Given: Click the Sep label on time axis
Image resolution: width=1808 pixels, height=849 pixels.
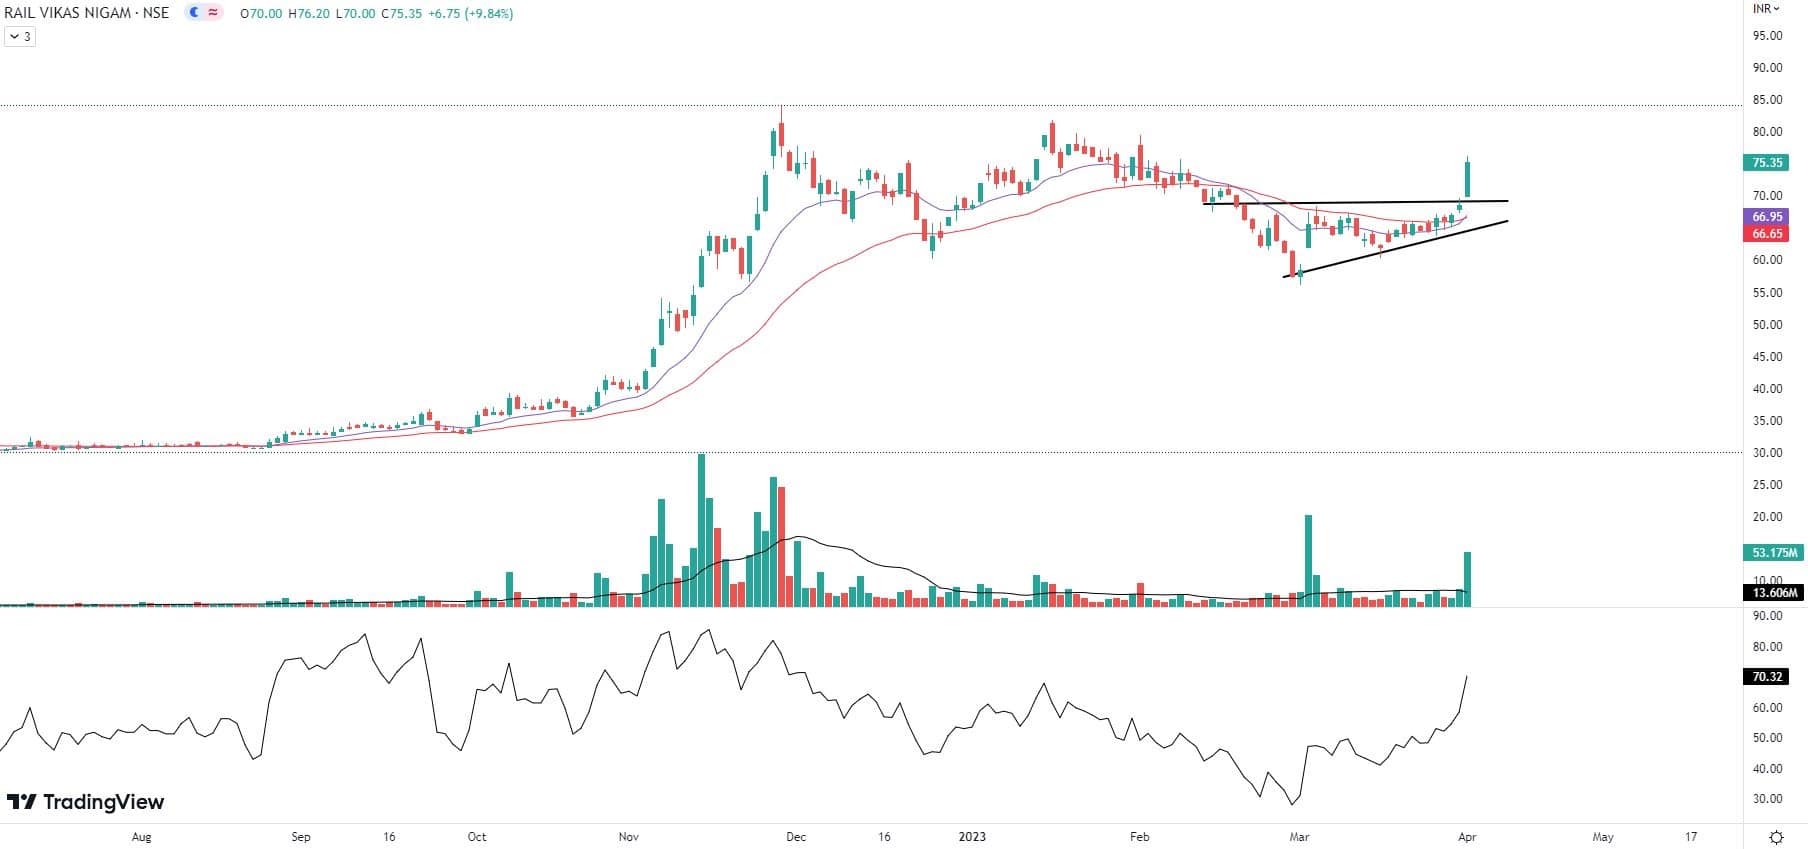Looking at the screenshot, I should (301, 837).
